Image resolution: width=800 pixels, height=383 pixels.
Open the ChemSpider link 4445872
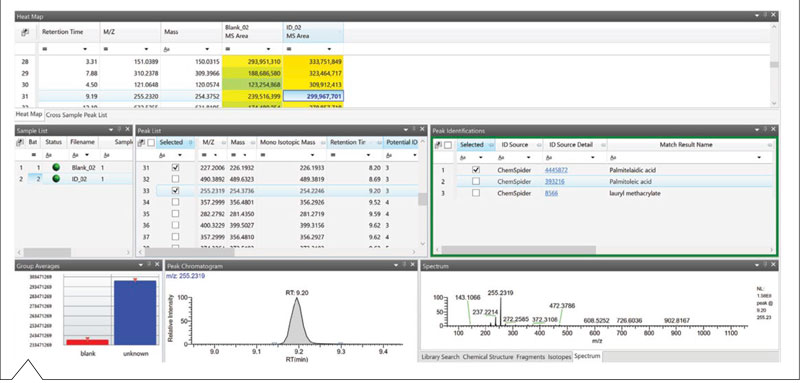pos(556,169)
